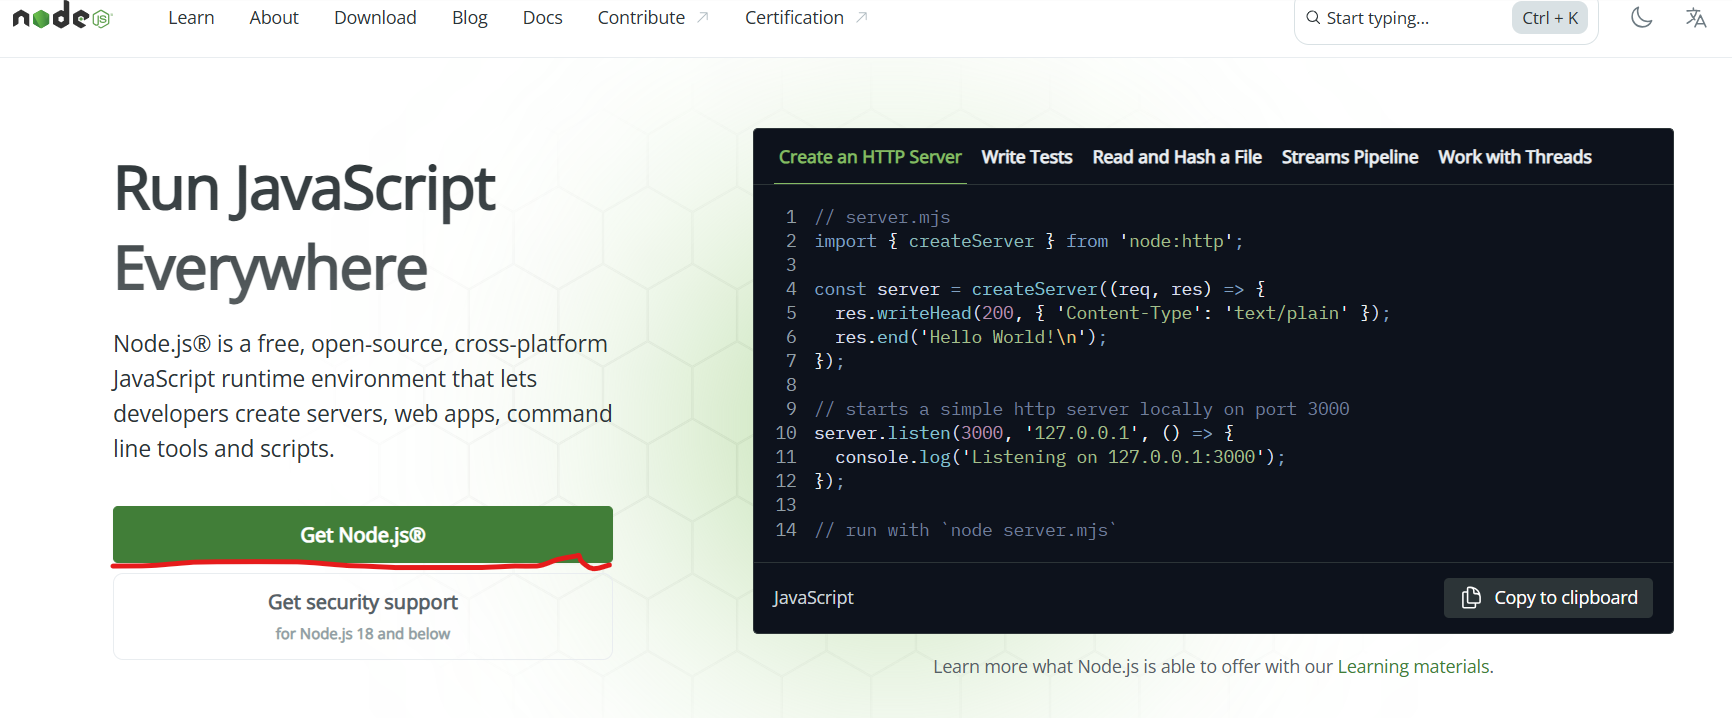Go to the Download page
The width and height of the screenshot is (1732, 718).
tap(375, 18)
